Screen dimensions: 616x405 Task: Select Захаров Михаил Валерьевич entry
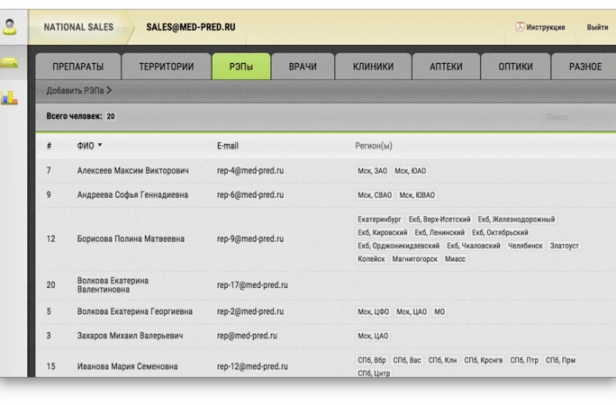click(131, 336)
